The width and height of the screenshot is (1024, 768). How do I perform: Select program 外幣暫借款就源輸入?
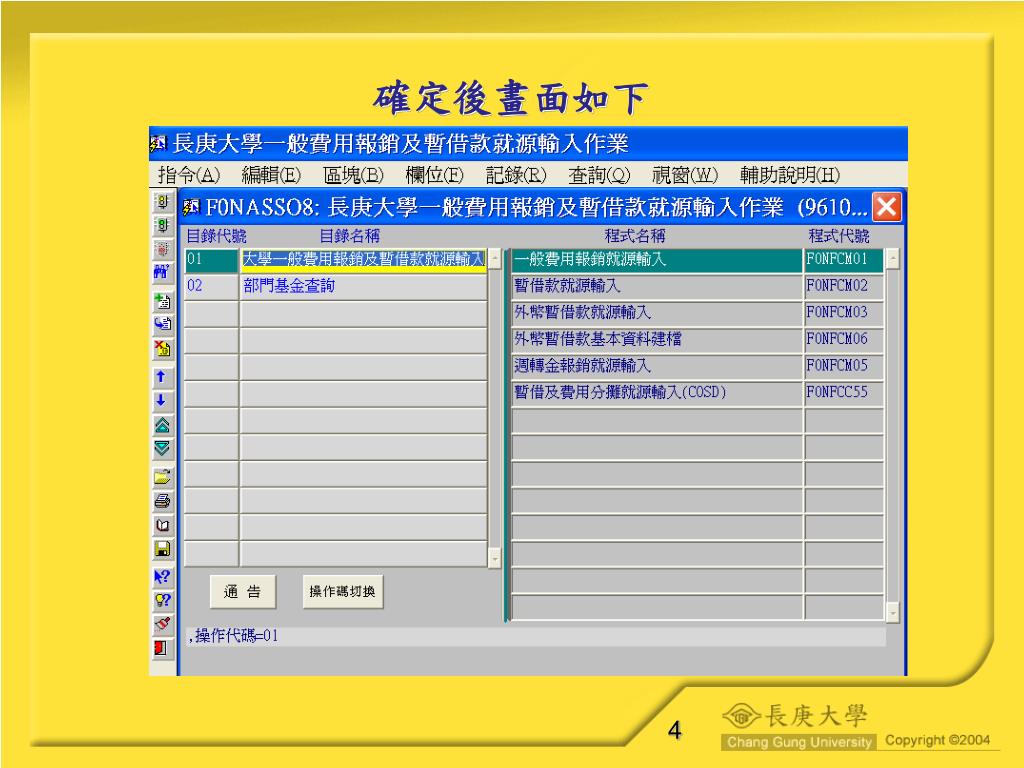[x=656, y=313]
